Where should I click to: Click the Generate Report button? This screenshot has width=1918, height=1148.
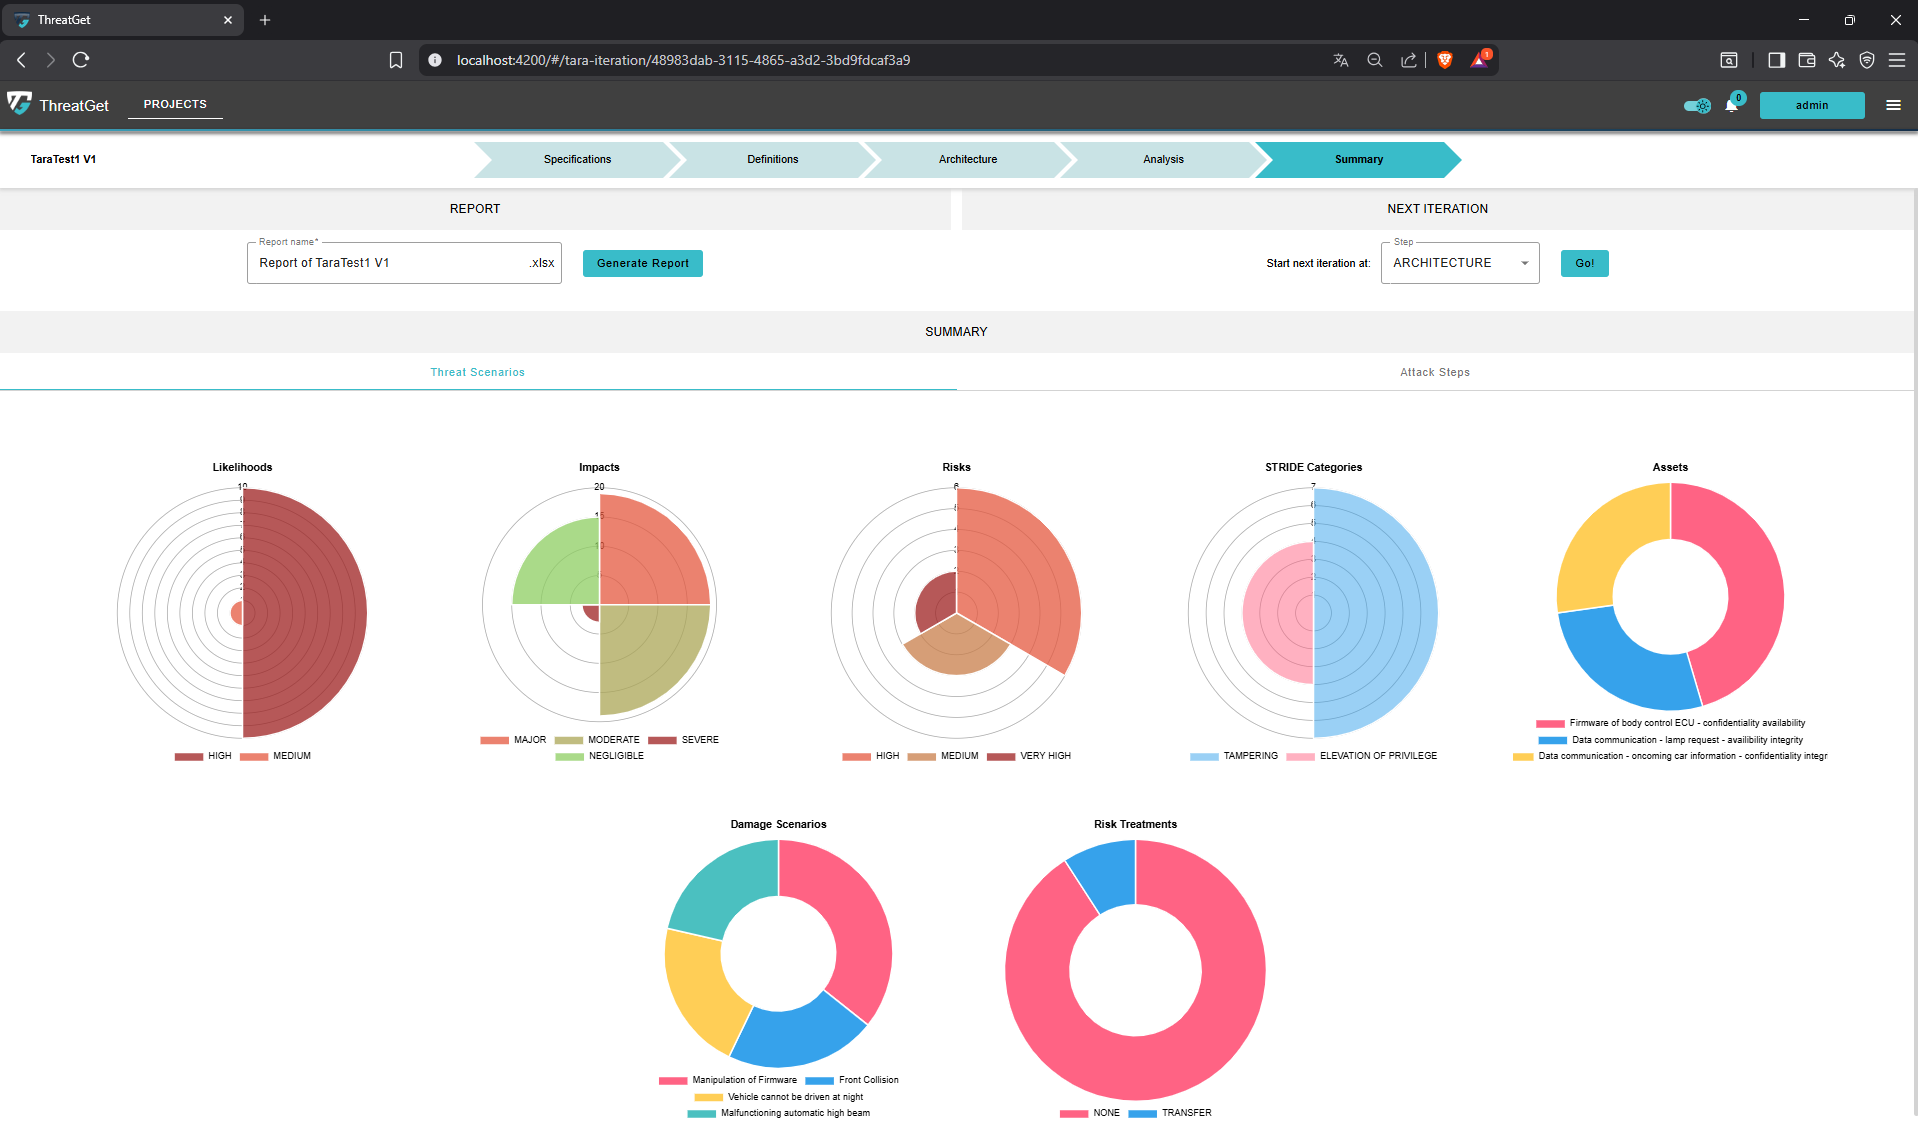point(642,263)
